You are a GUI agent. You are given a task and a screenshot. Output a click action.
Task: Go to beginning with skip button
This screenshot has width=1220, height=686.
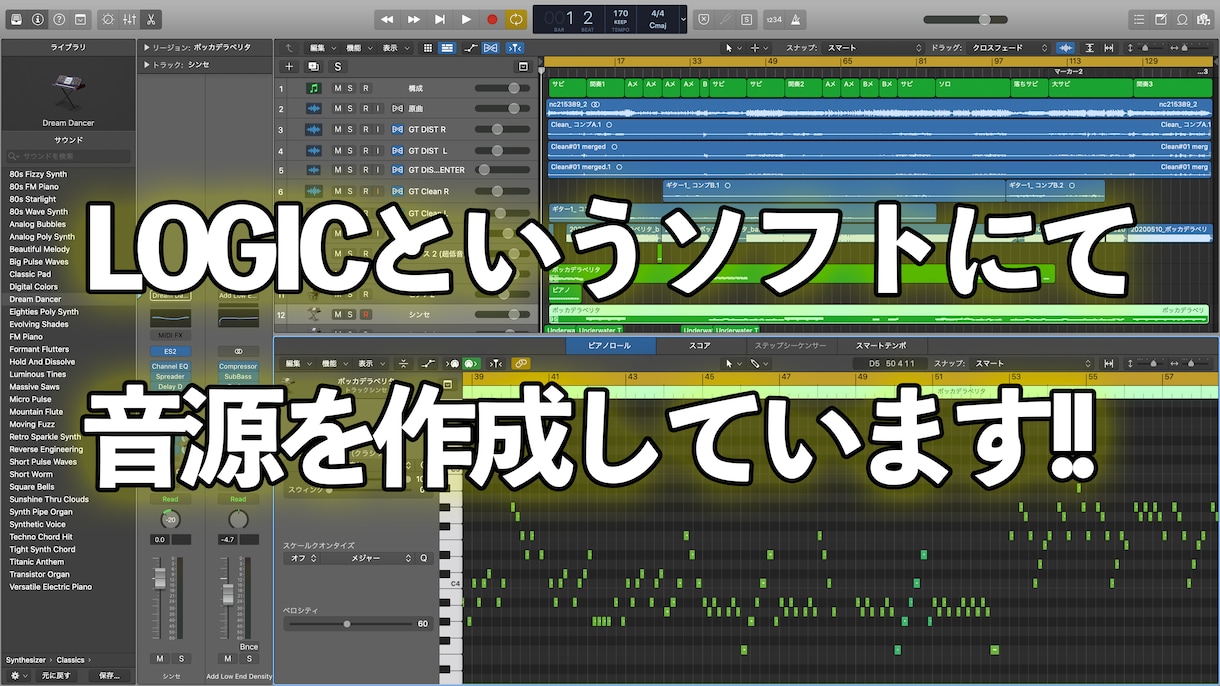[440, 19]
